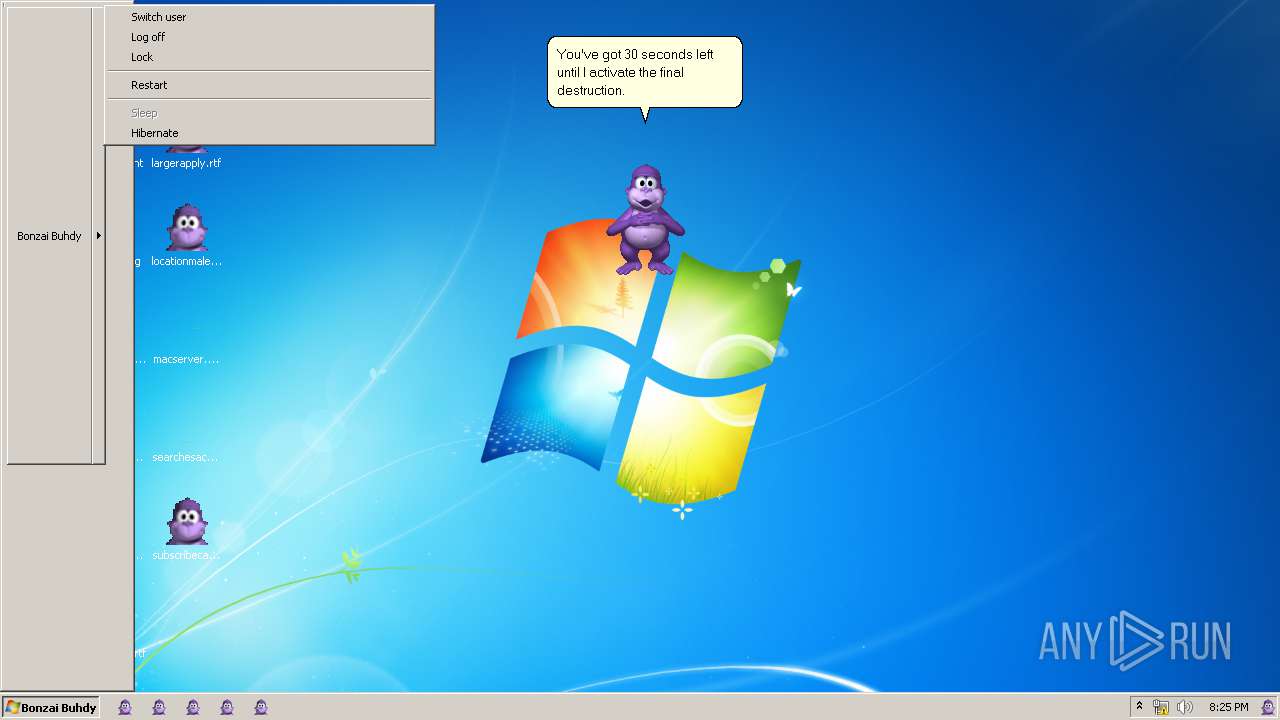Image resolution: width=1280 pixels, height=720 pixels.
Task: Open the second purple gorilla taskbar icon
Action: pyautogui.click(x=159, y=707)
